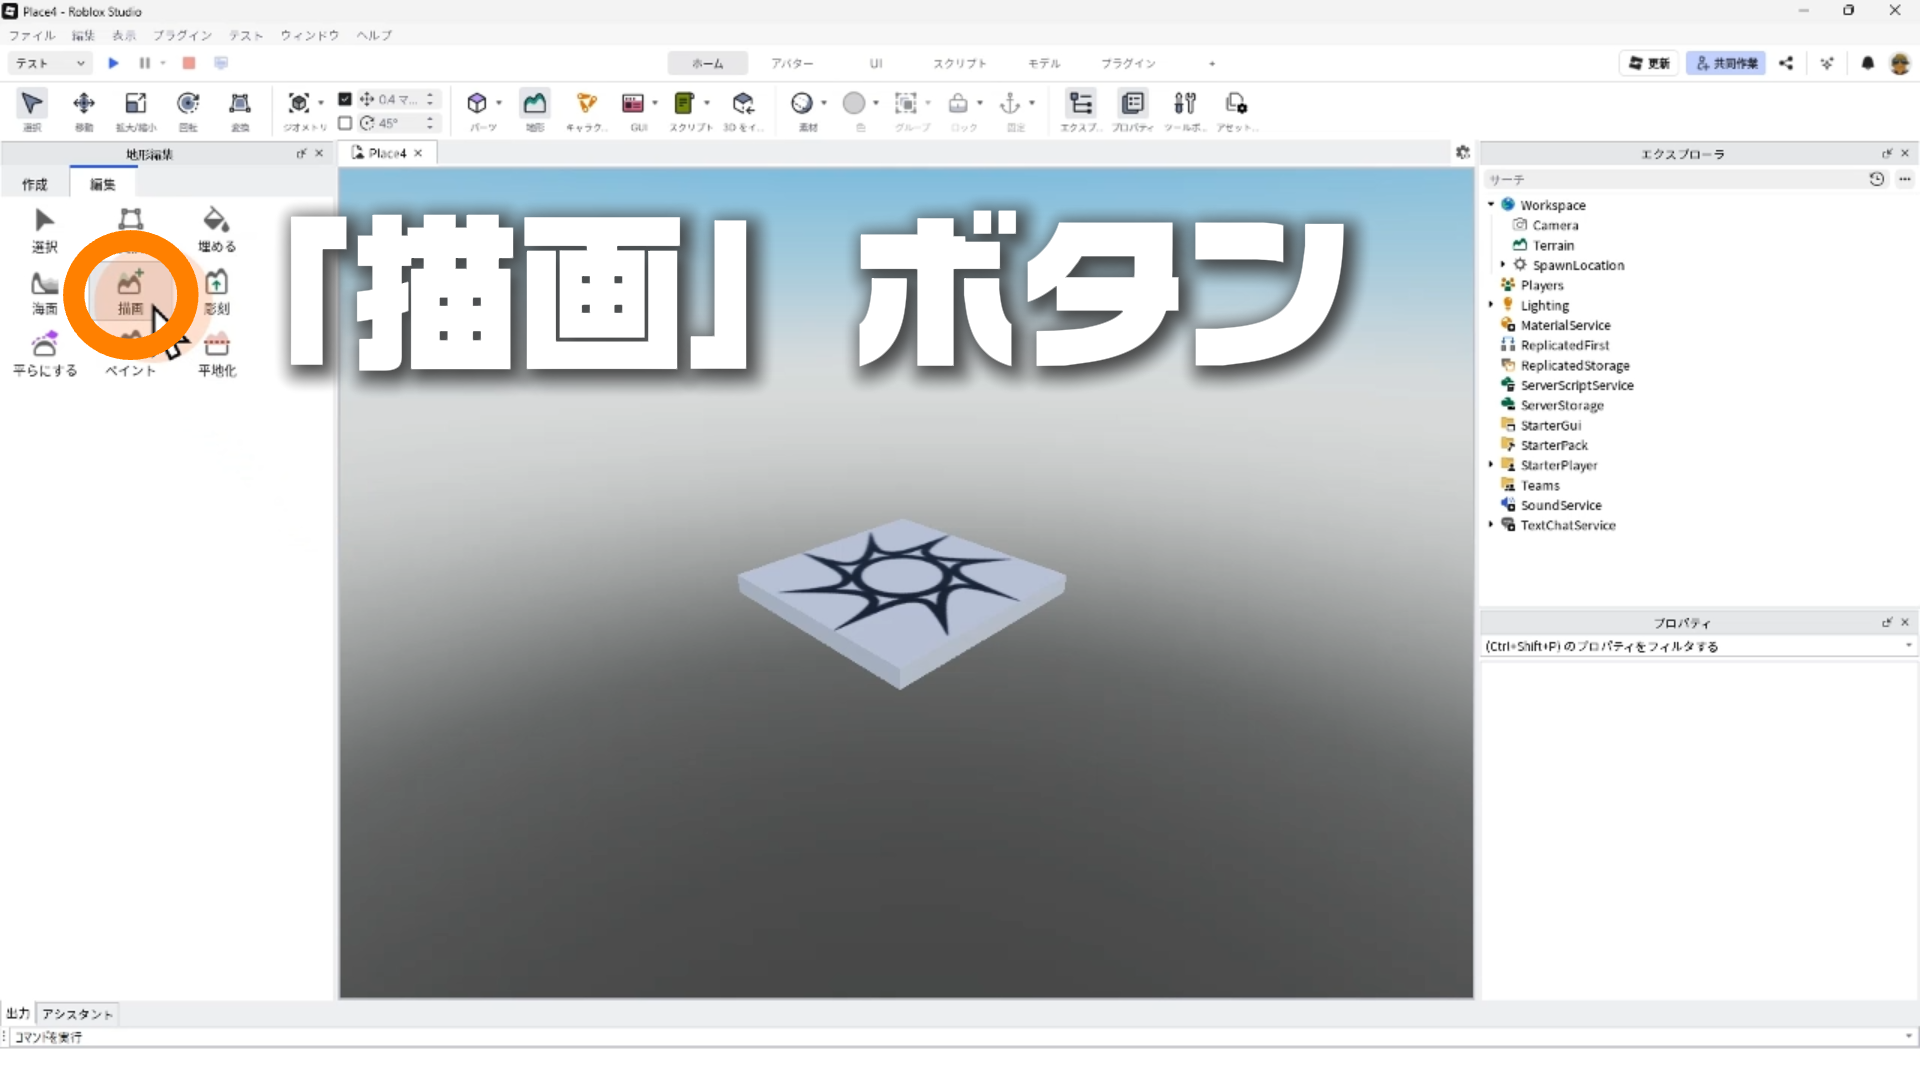Click the 更新 button
This screenshot has width=1920, height=1080.
coord(1649,63)
